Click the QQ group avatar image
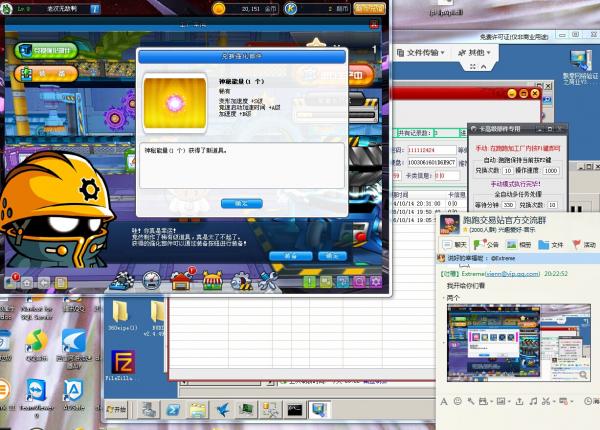Screen dimensions: 600x430 coord(450,224)
